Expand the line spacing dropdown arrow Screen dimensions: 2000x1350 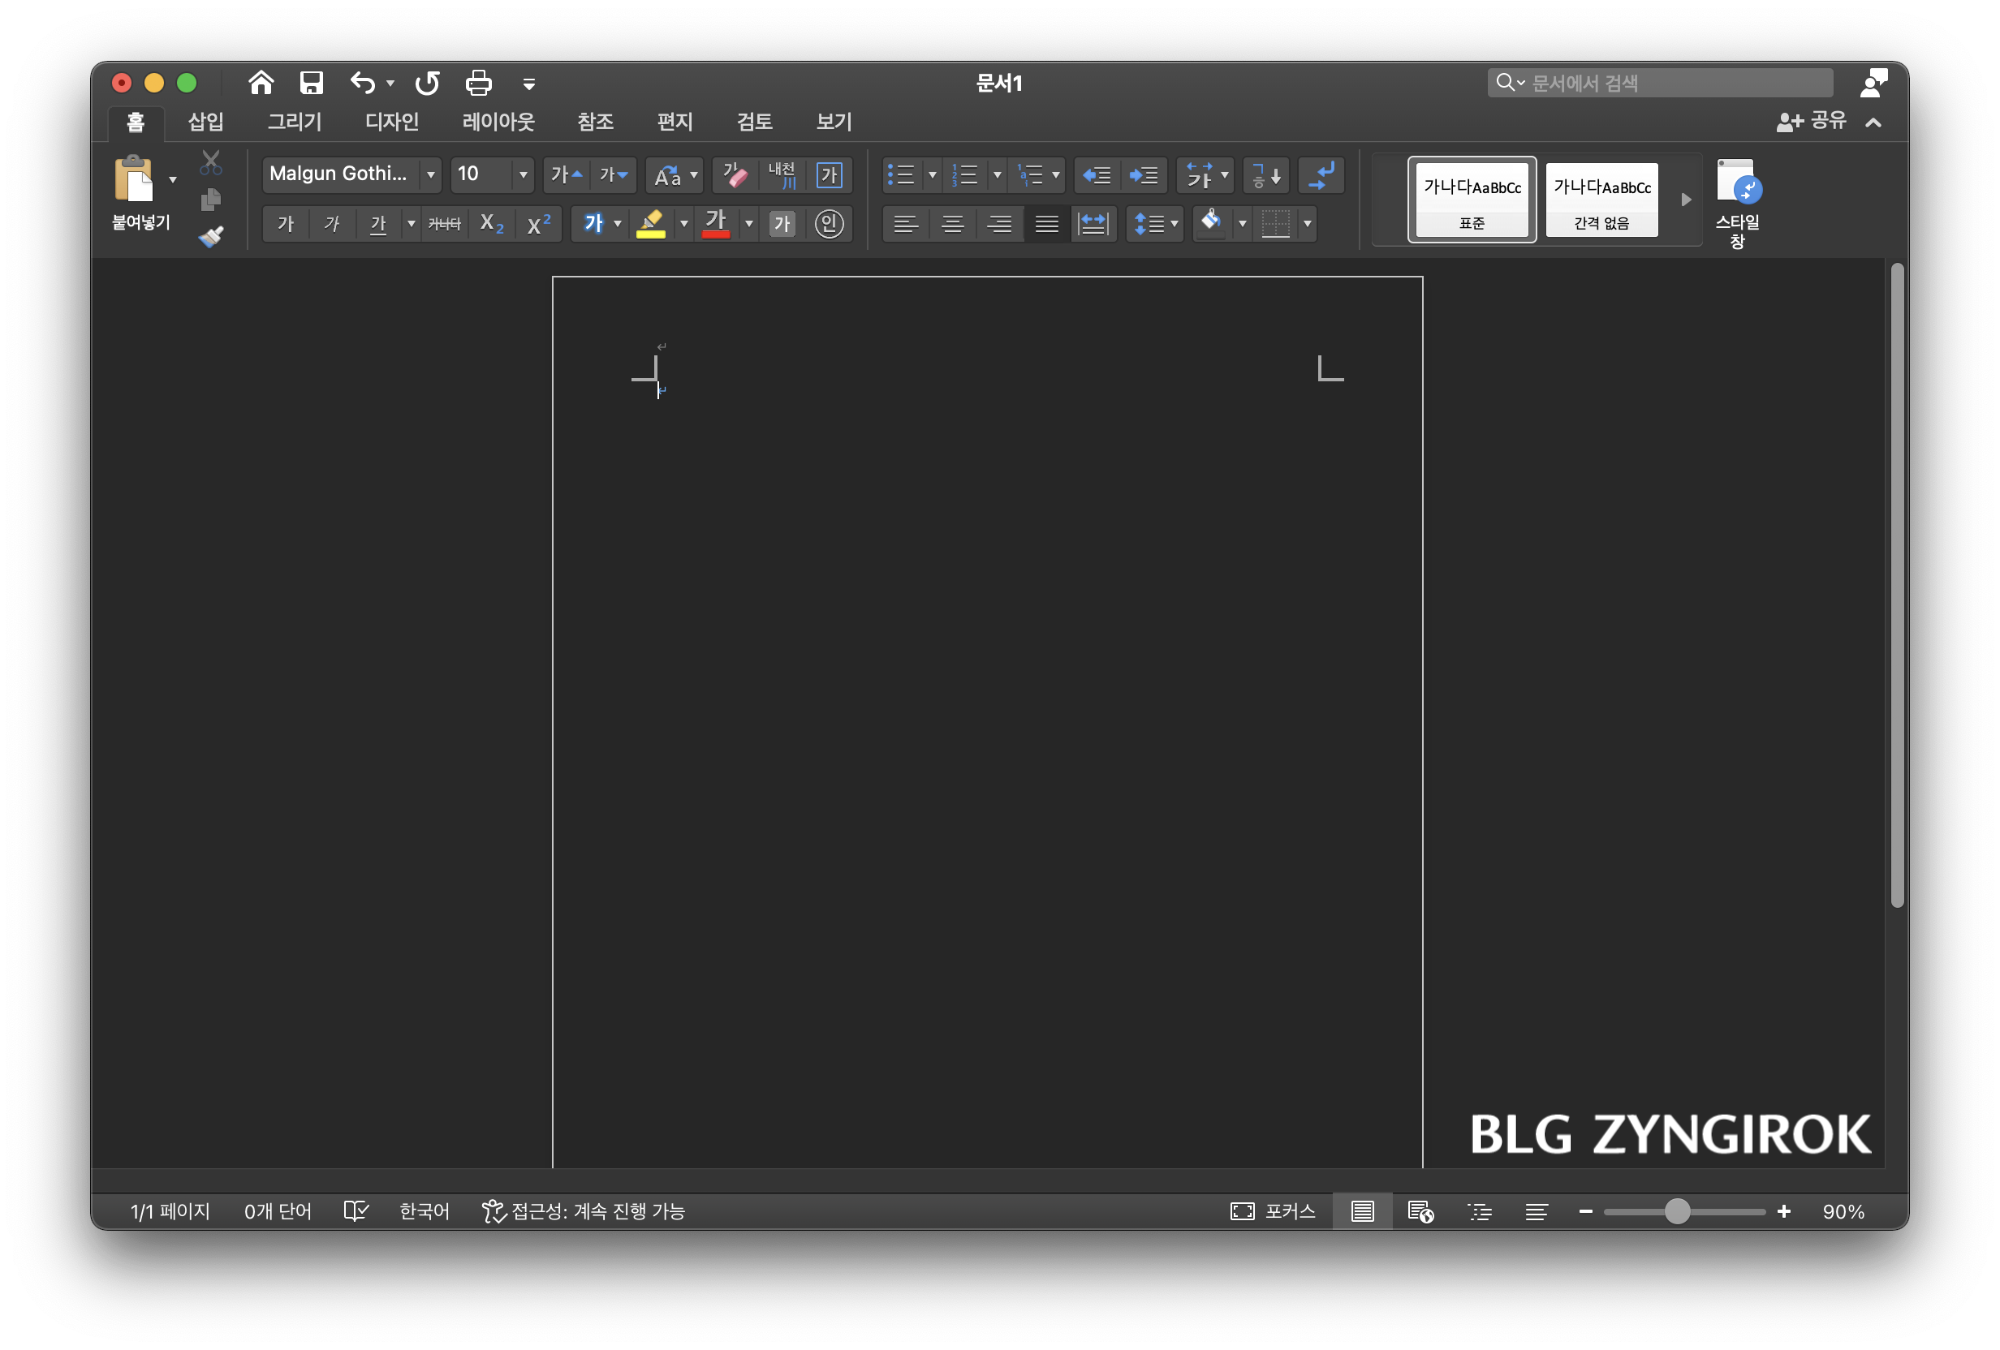(x=1174, y=223)
